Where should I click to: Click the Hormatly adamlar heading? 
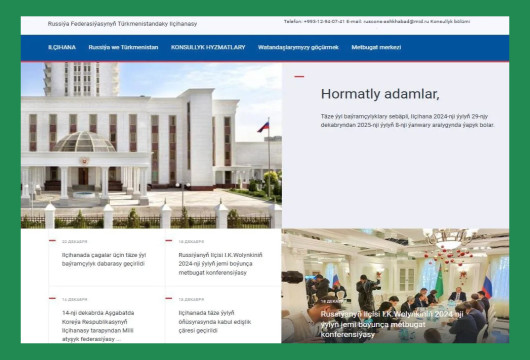point(380,94)
